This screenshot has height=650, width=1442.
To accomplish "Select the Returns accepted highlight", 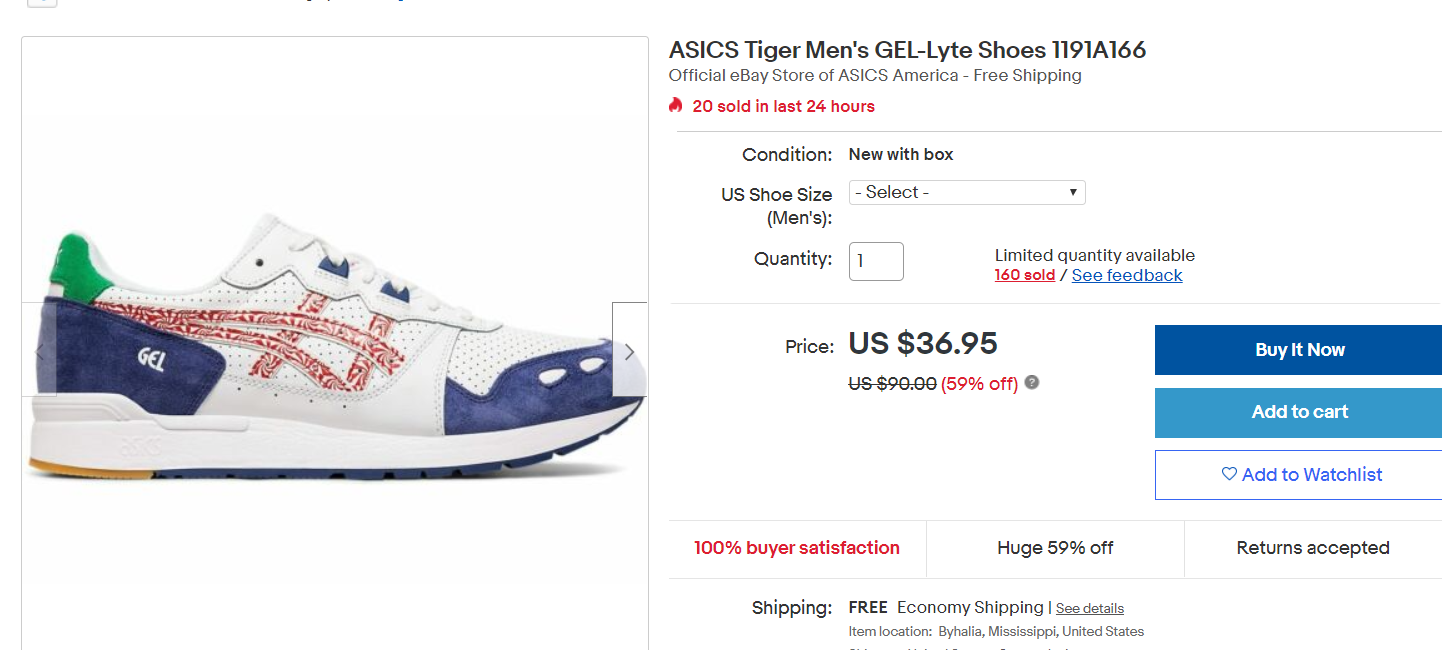I will click(1312, 548).
